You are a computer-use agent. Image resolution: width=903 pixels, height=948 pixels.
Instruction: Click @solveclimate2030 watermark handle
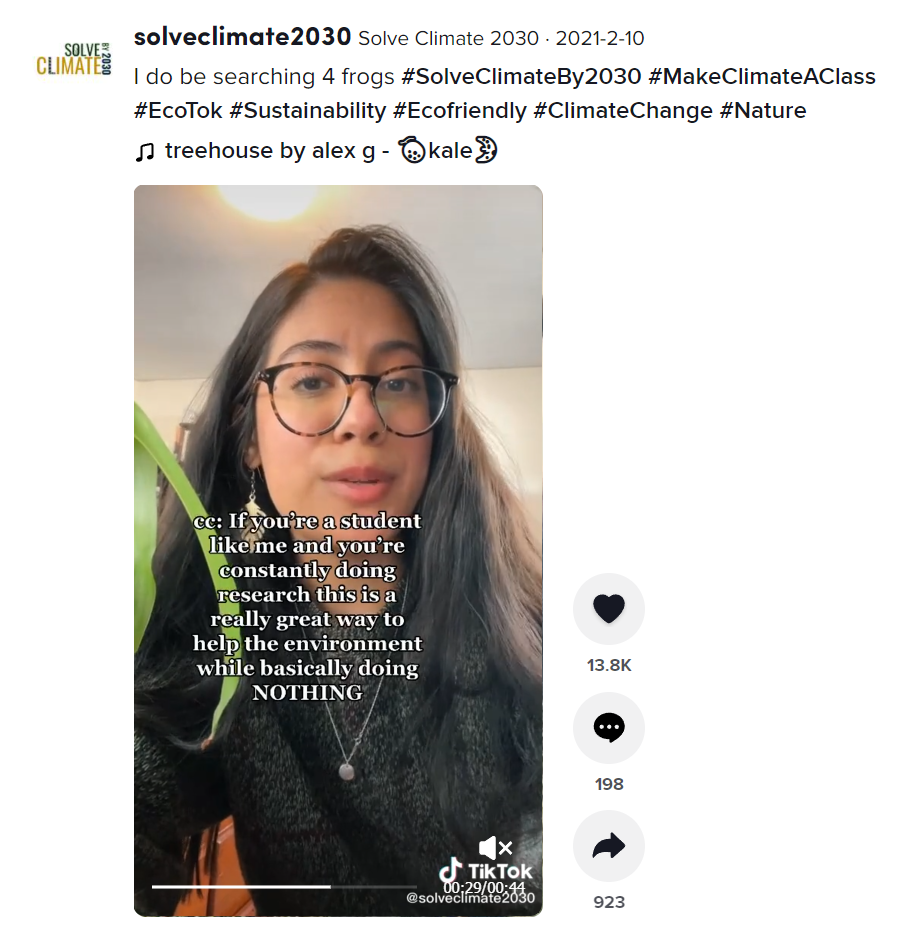pyautogui.click(x=470, y=898)
